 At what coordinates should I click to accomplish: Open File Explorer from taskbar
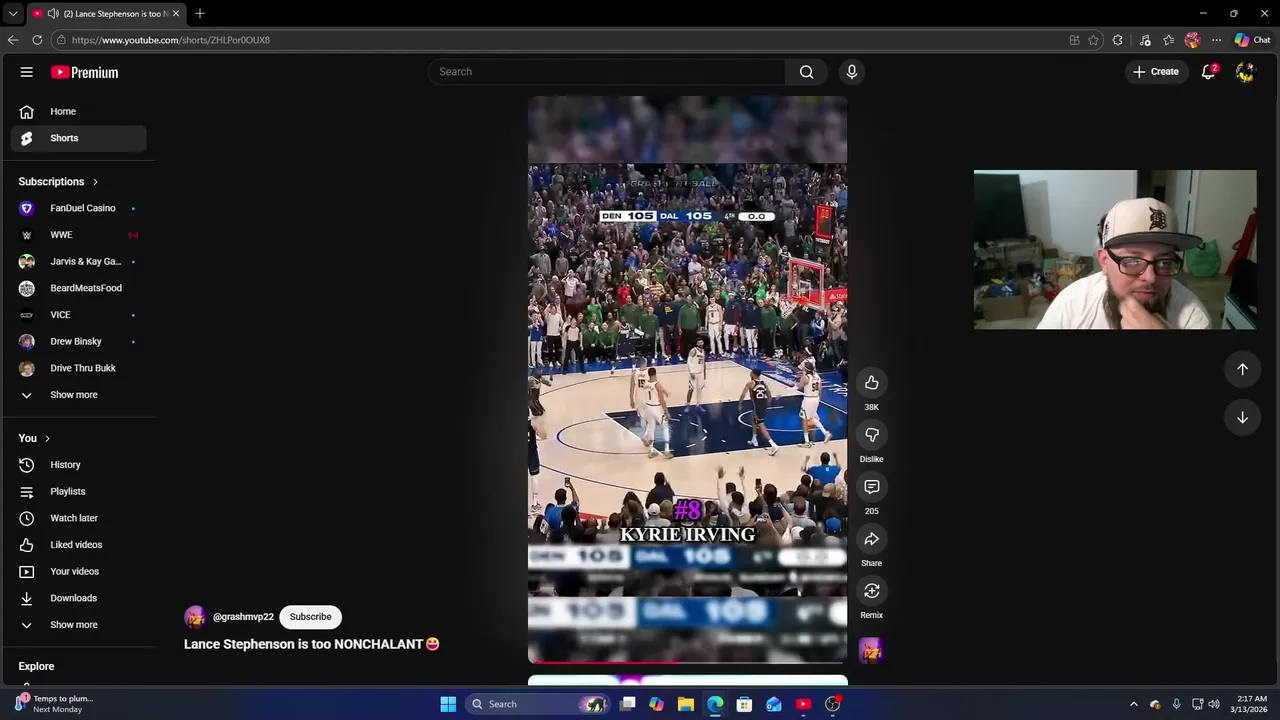click(x=685, y=704)
